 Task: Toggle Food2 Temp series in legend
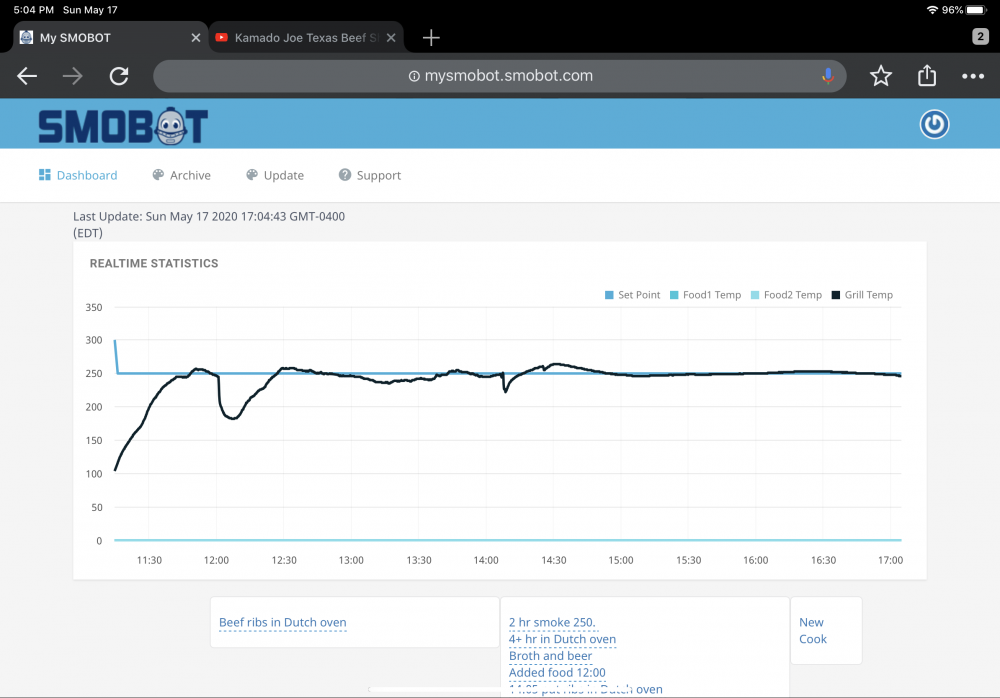click(x=786, y=295)
